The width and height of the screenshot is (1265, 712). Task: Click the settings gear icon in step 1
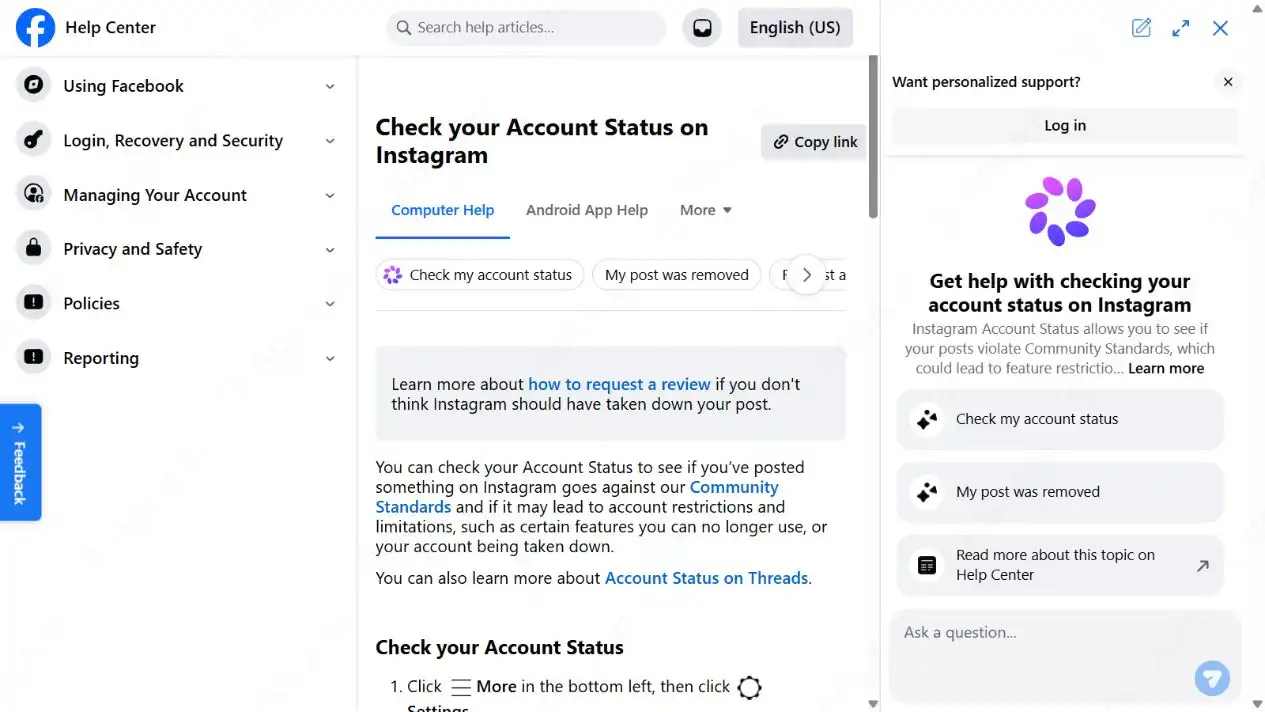(749, 687)
